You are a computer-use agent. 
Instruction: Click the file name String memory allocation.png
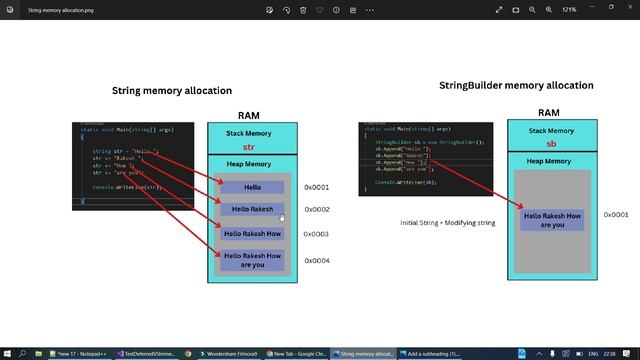(61, 10)
